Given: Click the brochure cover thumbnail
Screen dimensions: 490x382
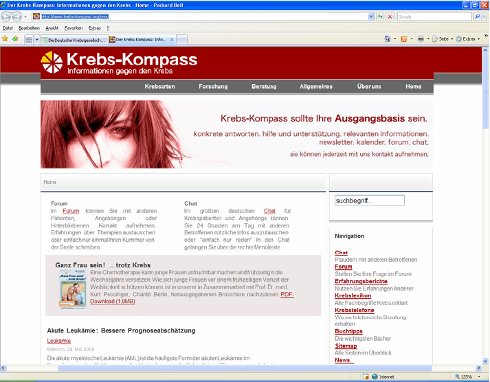Looking at the screenshot, I should point(72,289).
